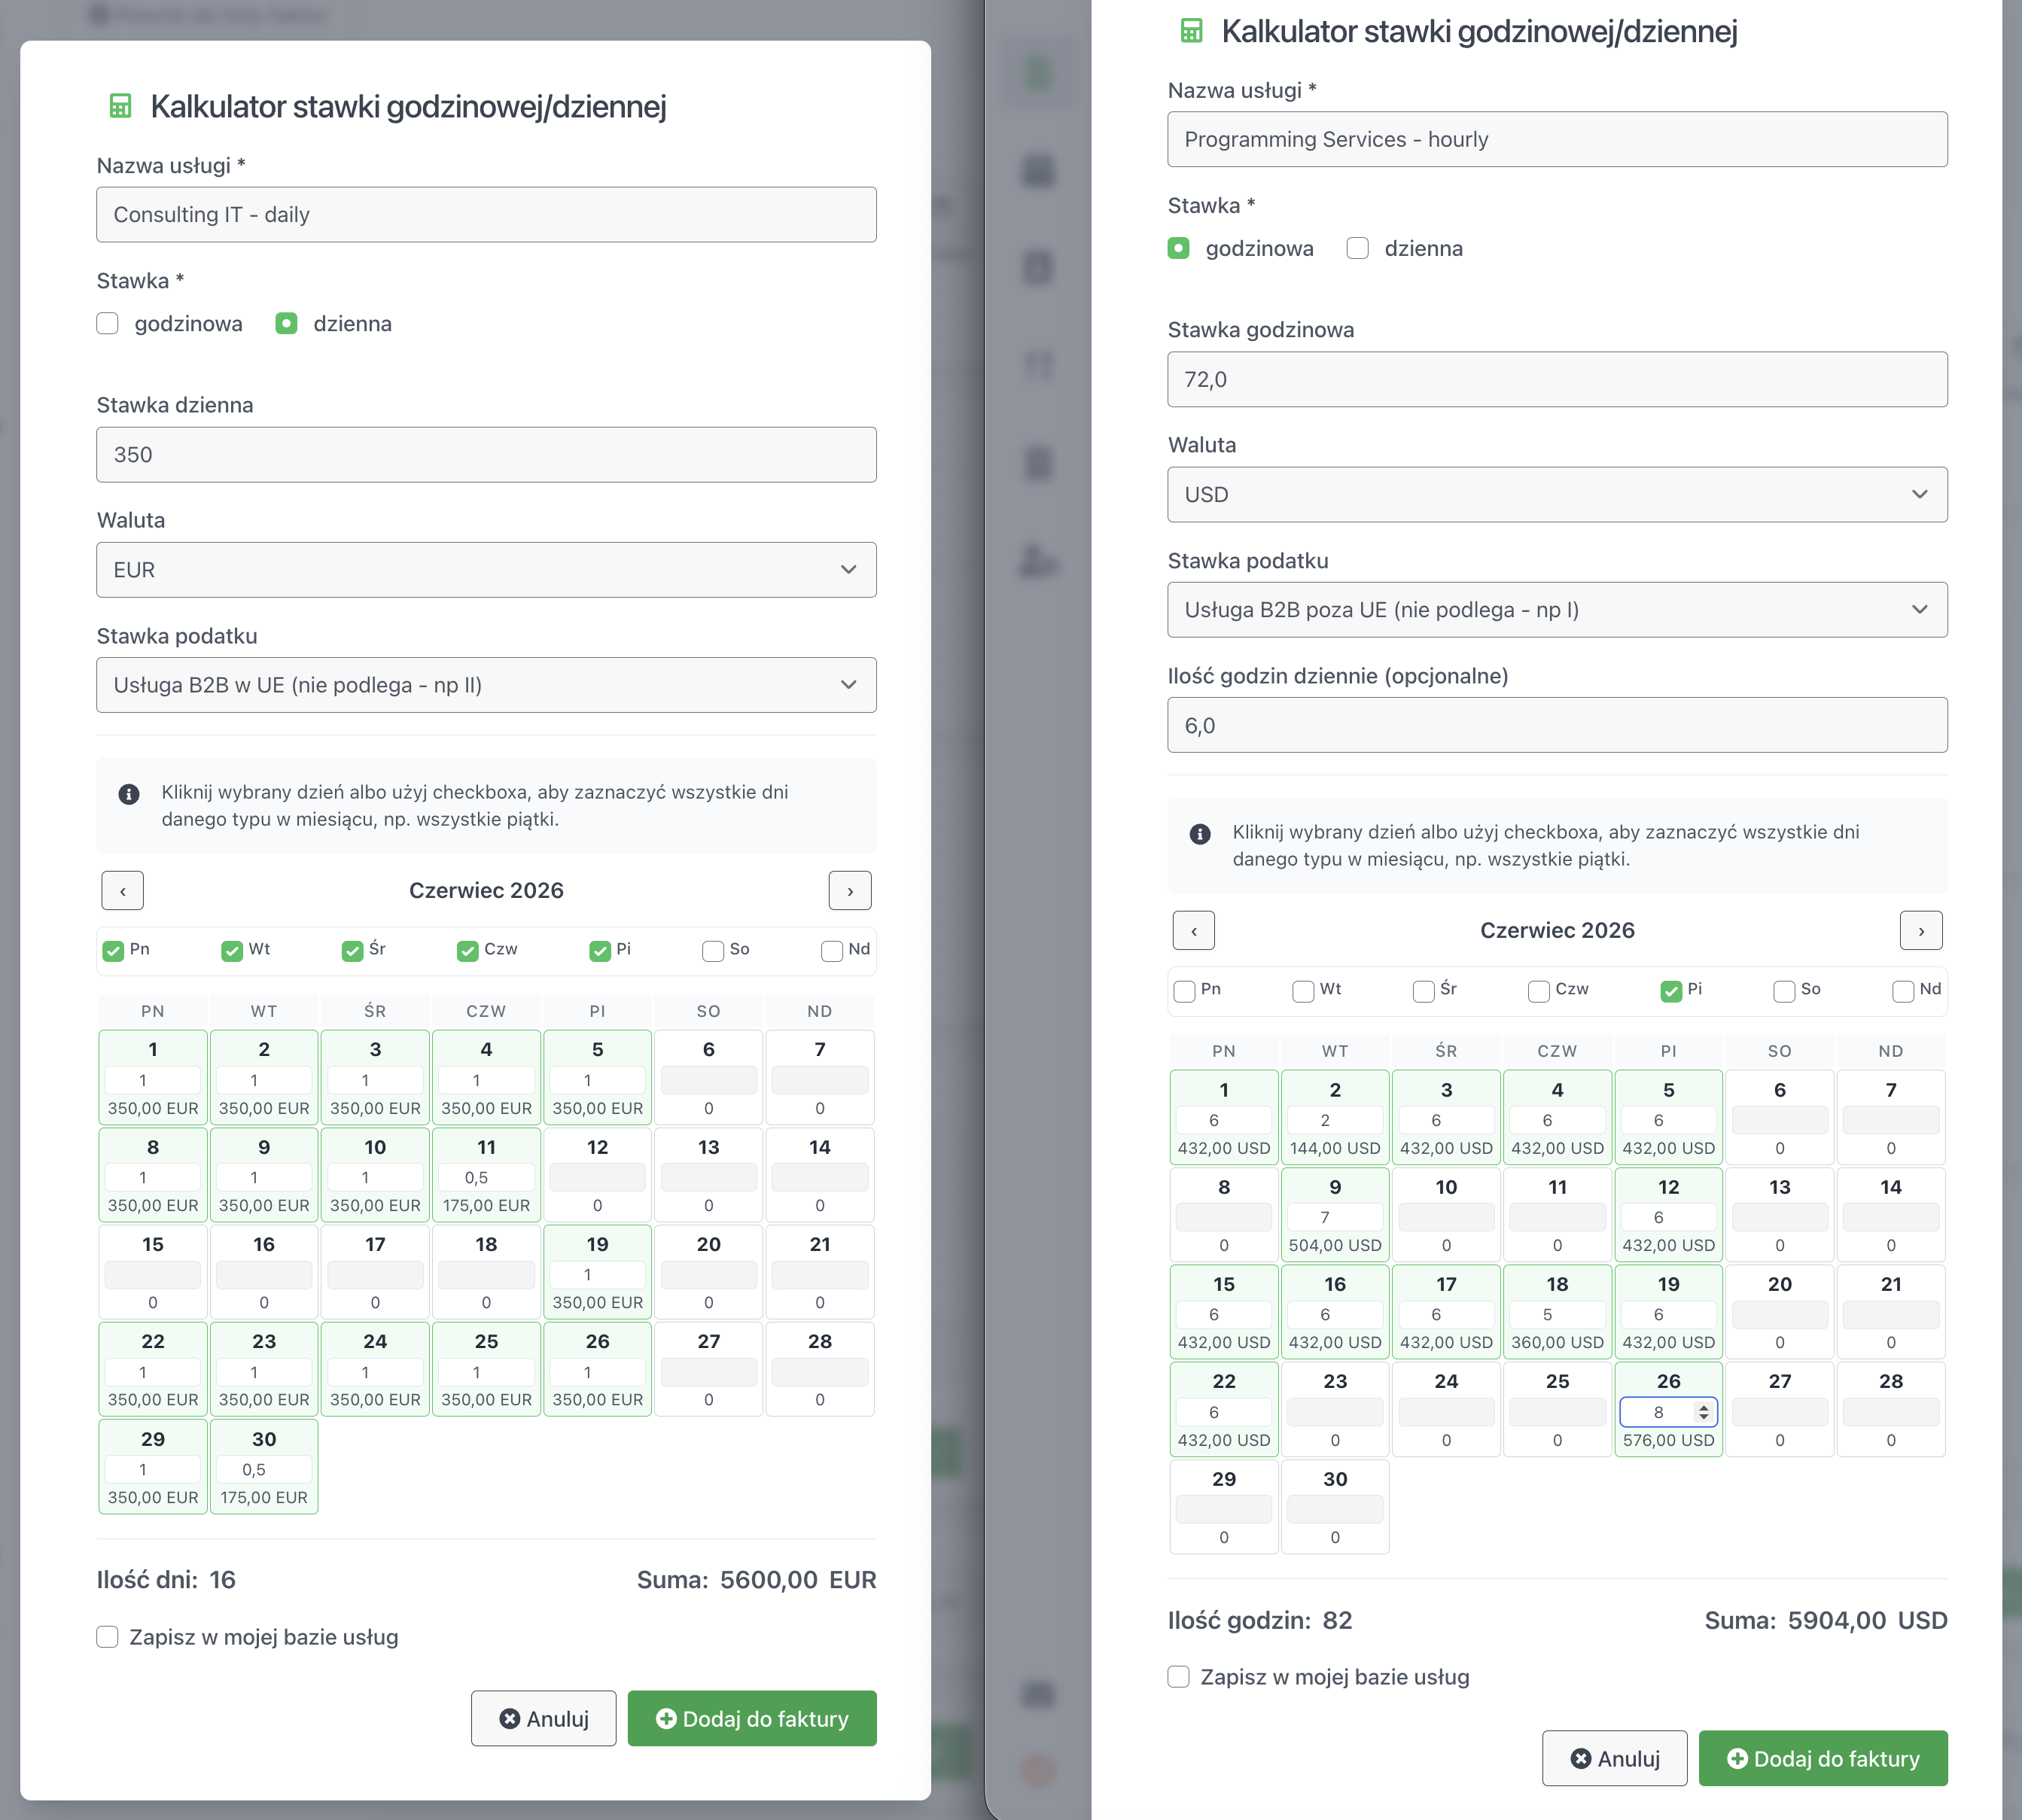Select godzinowa rate in the Programming Services dialog
Image resolution: width=2022 pixels, height=1820 pixels.
tap(1179, 248)
